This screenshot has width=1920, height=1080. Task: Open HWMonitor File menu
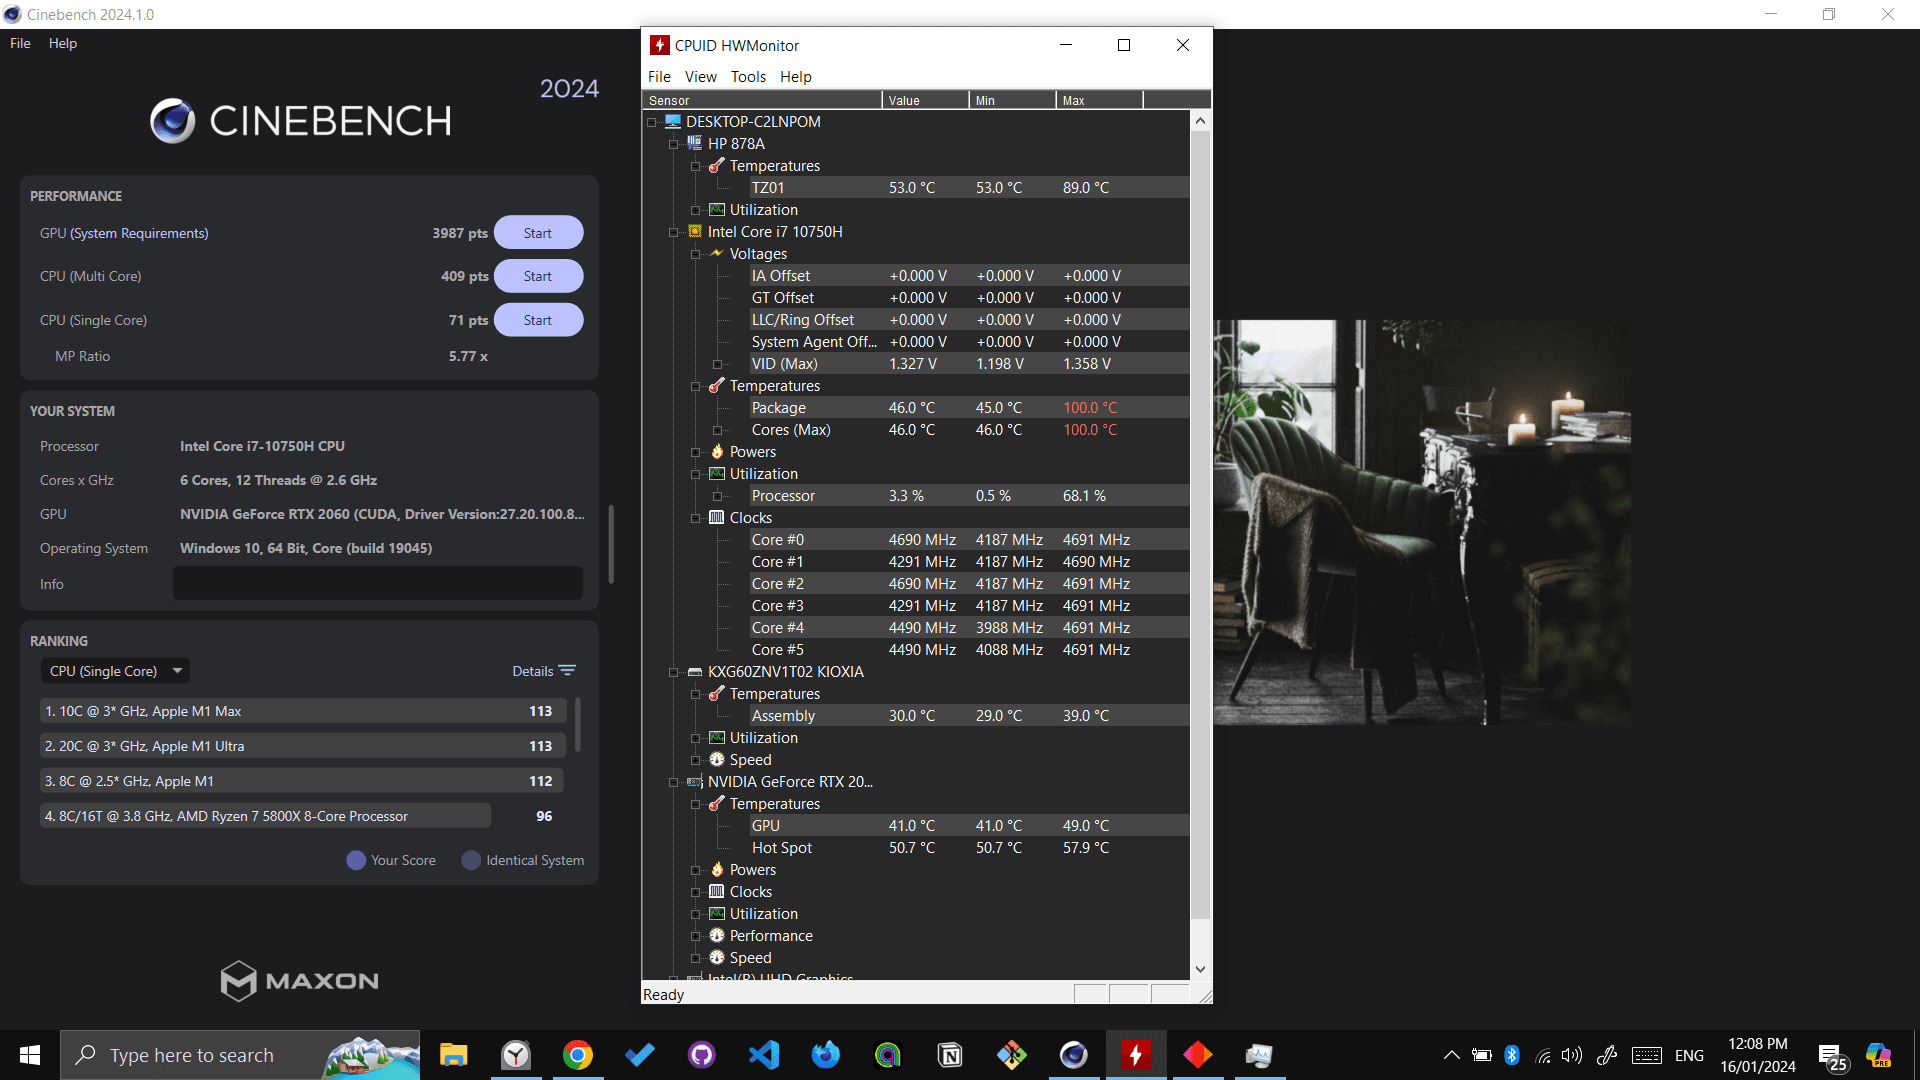click(x=659, y=77)
